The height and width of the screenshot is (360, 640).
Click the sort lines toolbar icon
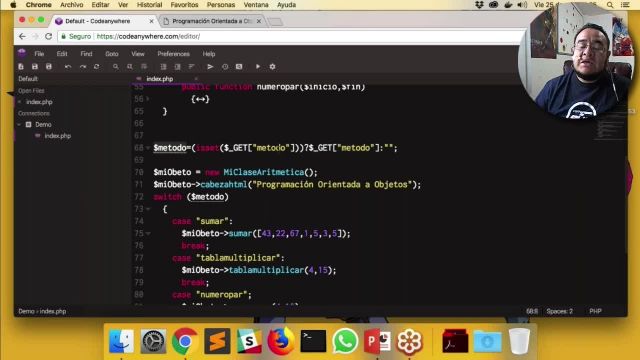pyautogui.click(x=191, y=67)
